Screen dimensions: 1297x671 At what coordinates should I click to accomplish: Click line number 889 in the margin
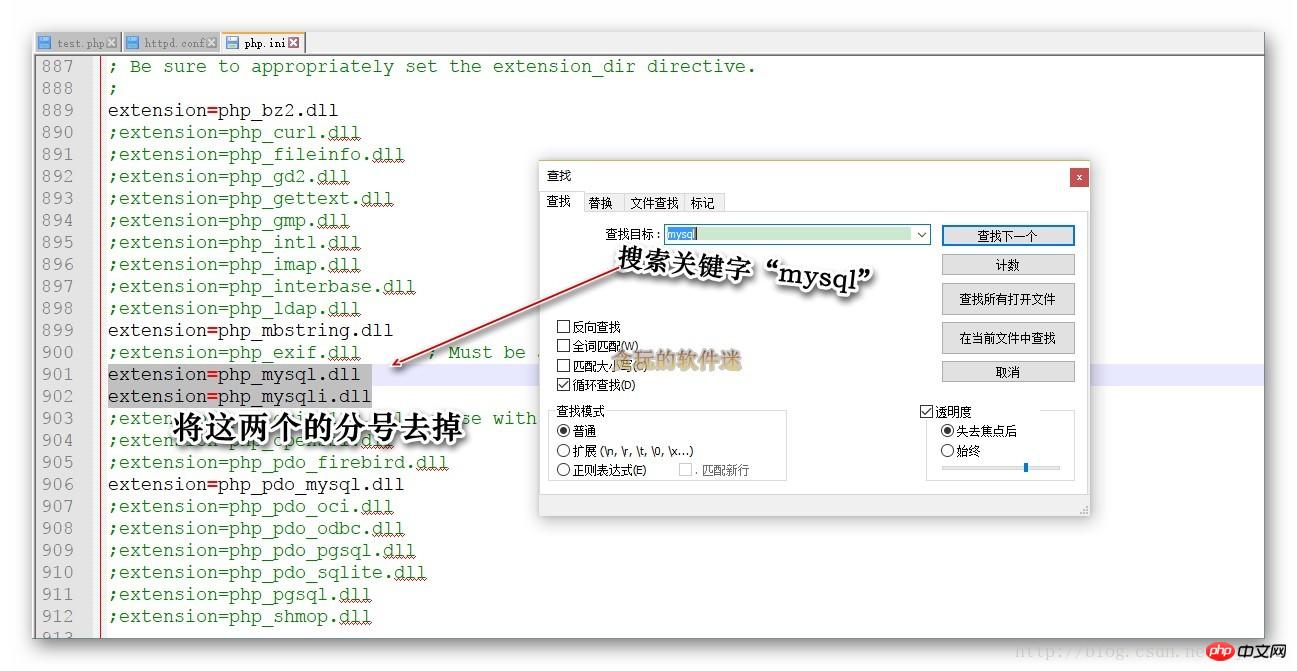click(58, 110)
